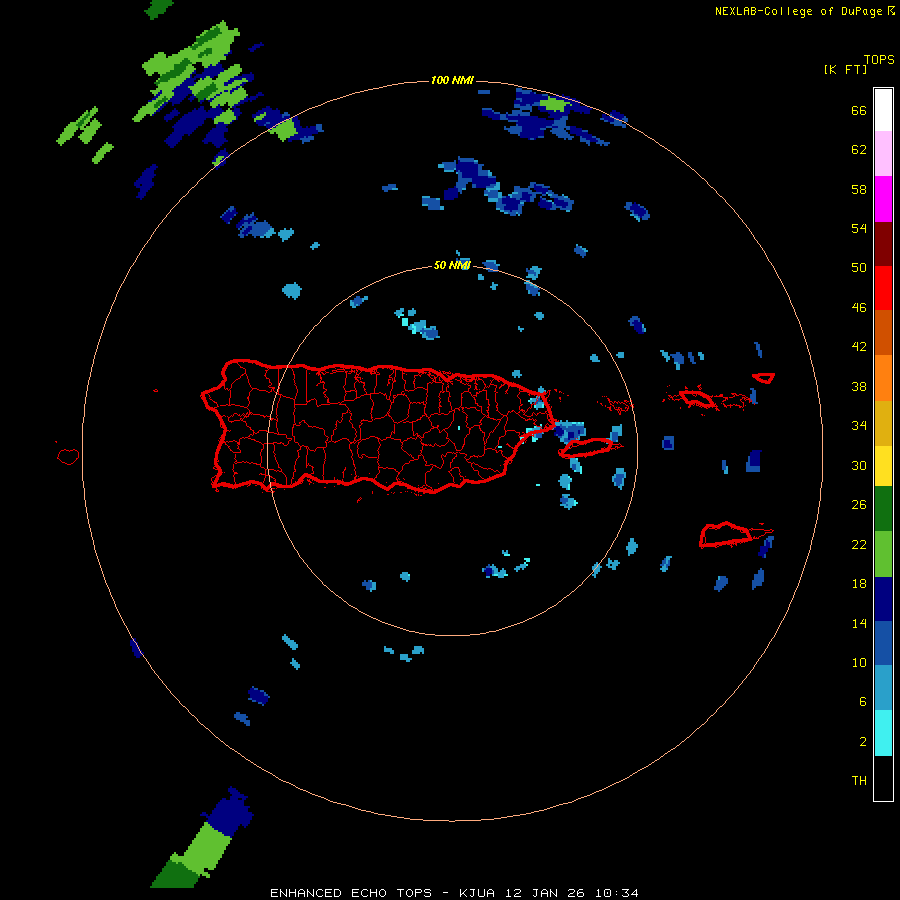Click the legend value 30
Image resolution: width=900 pixels, height=900 pixels.
pyautogui.click(x=859, y=465)
